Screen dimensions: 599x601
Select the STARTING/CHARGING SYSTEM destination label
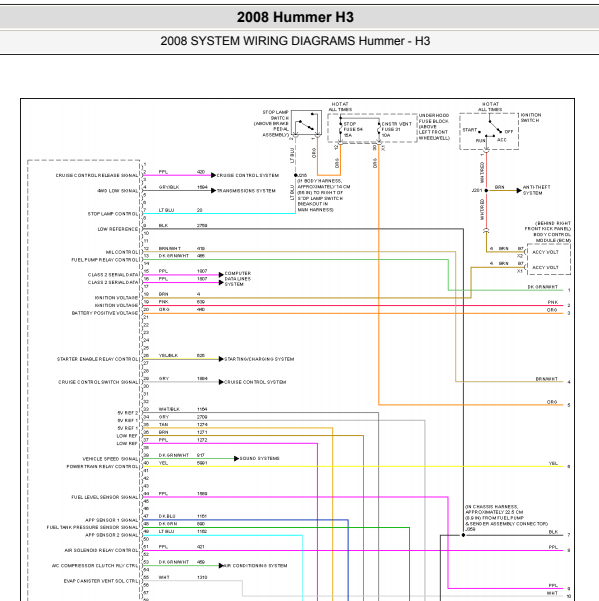(259, 359)
